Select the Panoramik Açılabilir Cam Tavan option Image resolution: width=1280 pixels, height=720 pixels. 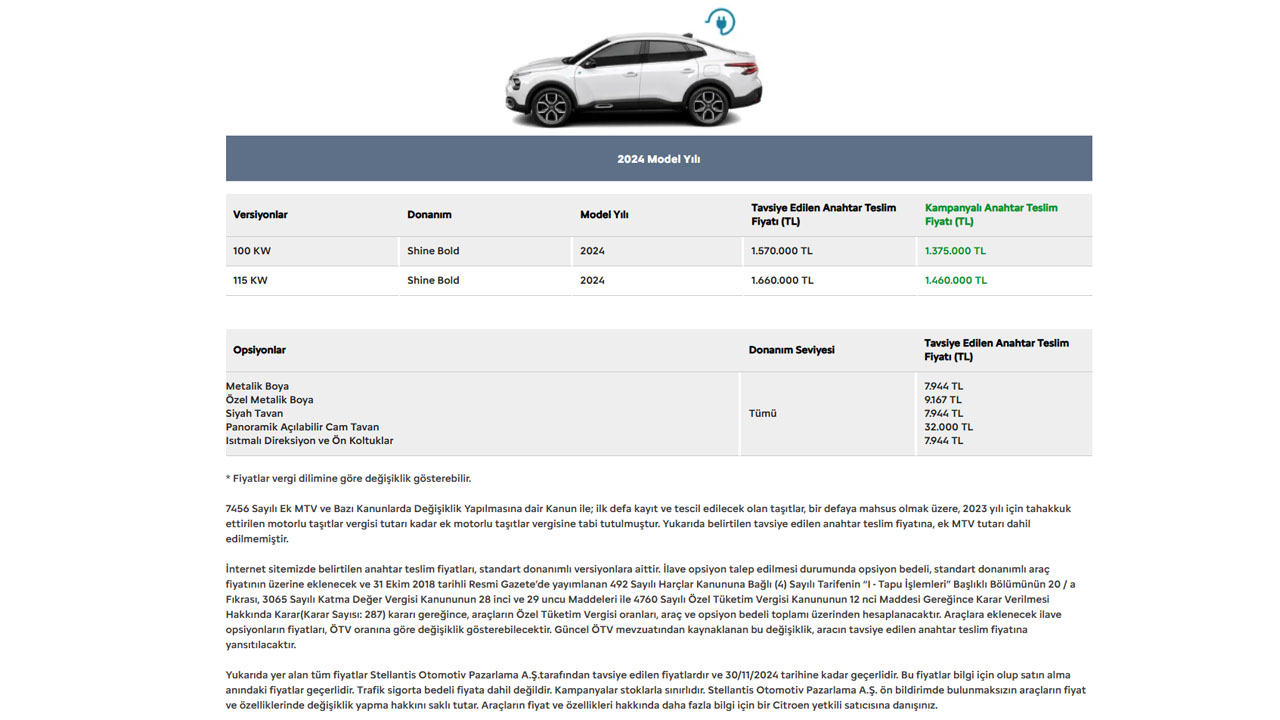[302, 427]
